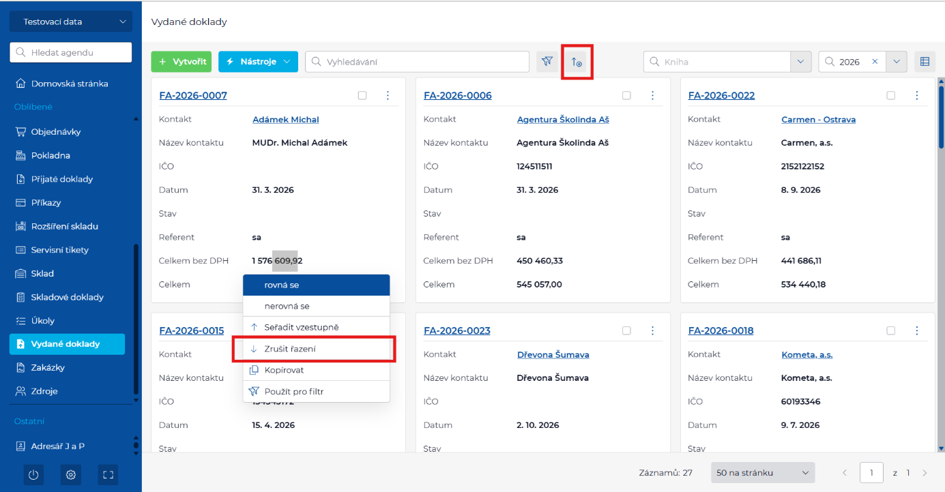Change the 50 na stránku page size

(x=763, y=473)
